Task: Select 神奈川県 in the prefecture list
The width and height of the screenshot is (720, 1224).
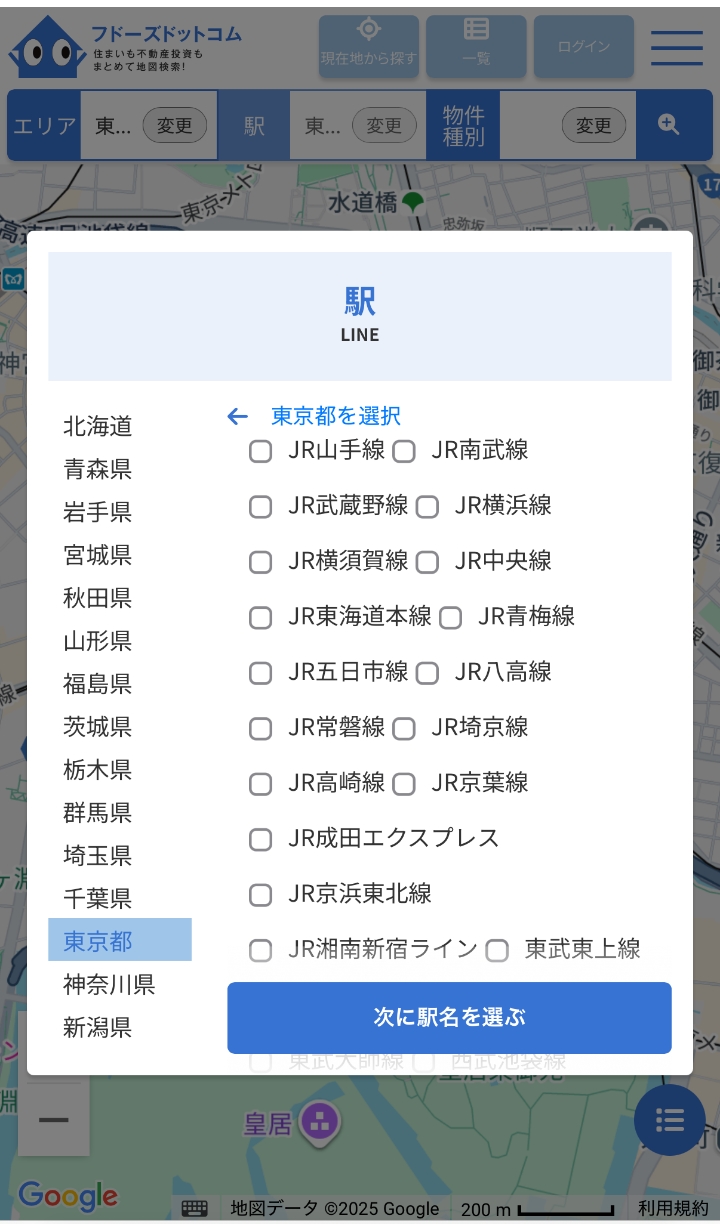Action: pyautogui.click(x=109, y=985)
